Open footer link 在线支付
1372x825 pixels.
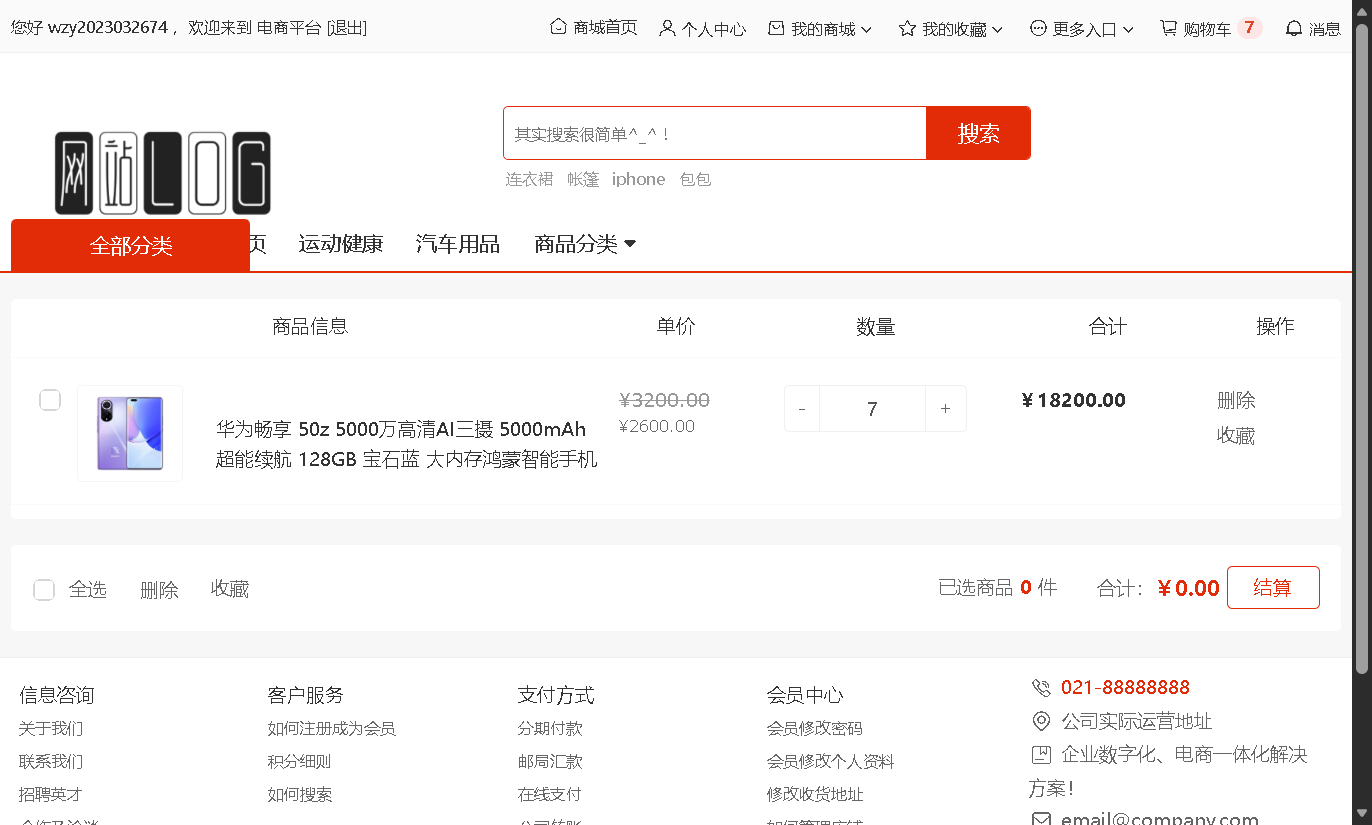550,795
